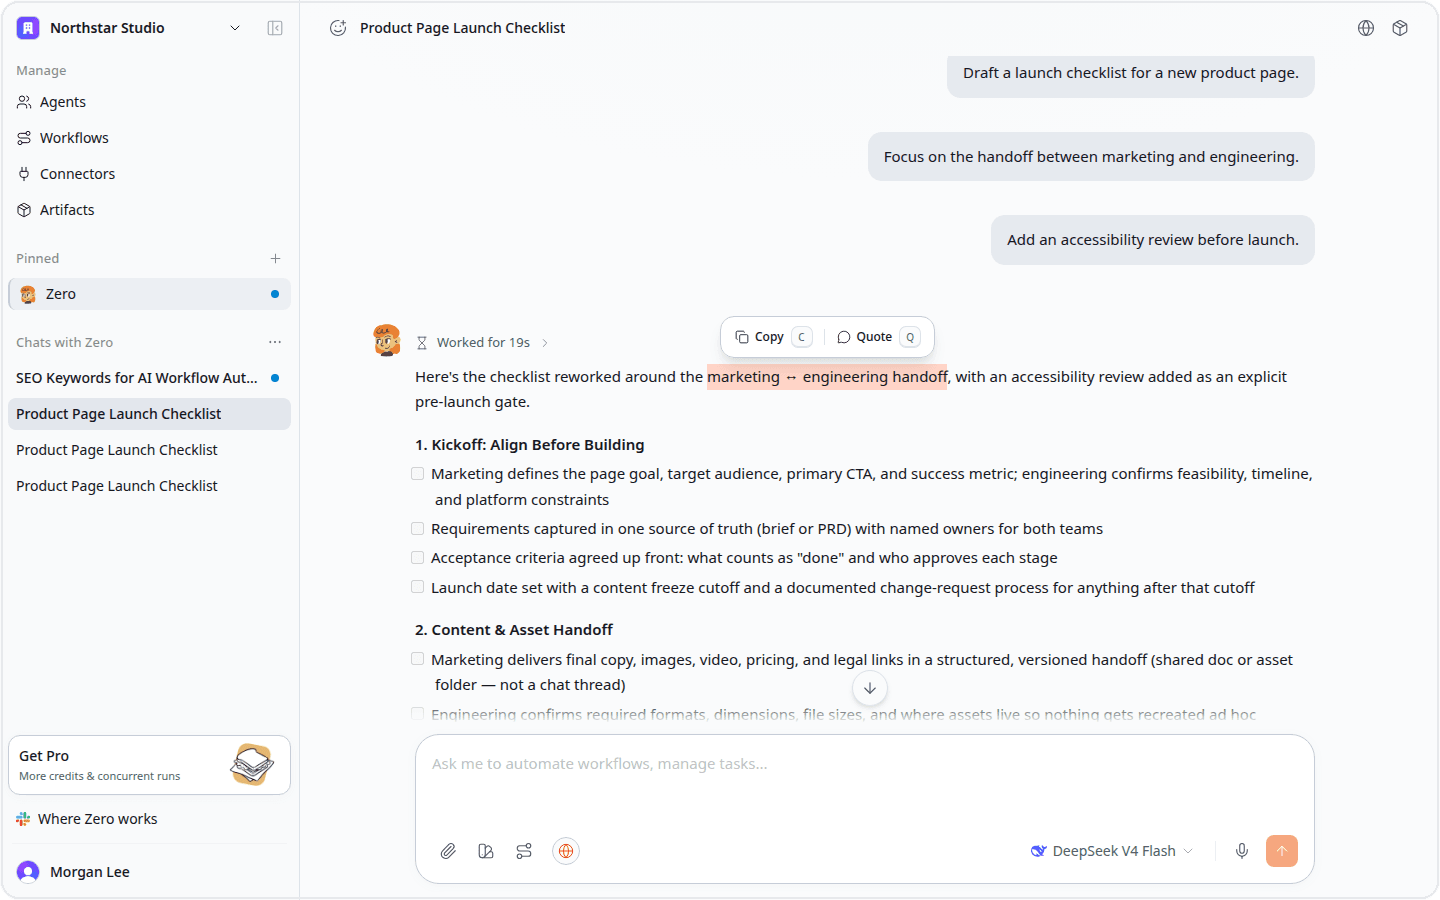Click the 'Product Page Launch Checklist' header title

462,28
